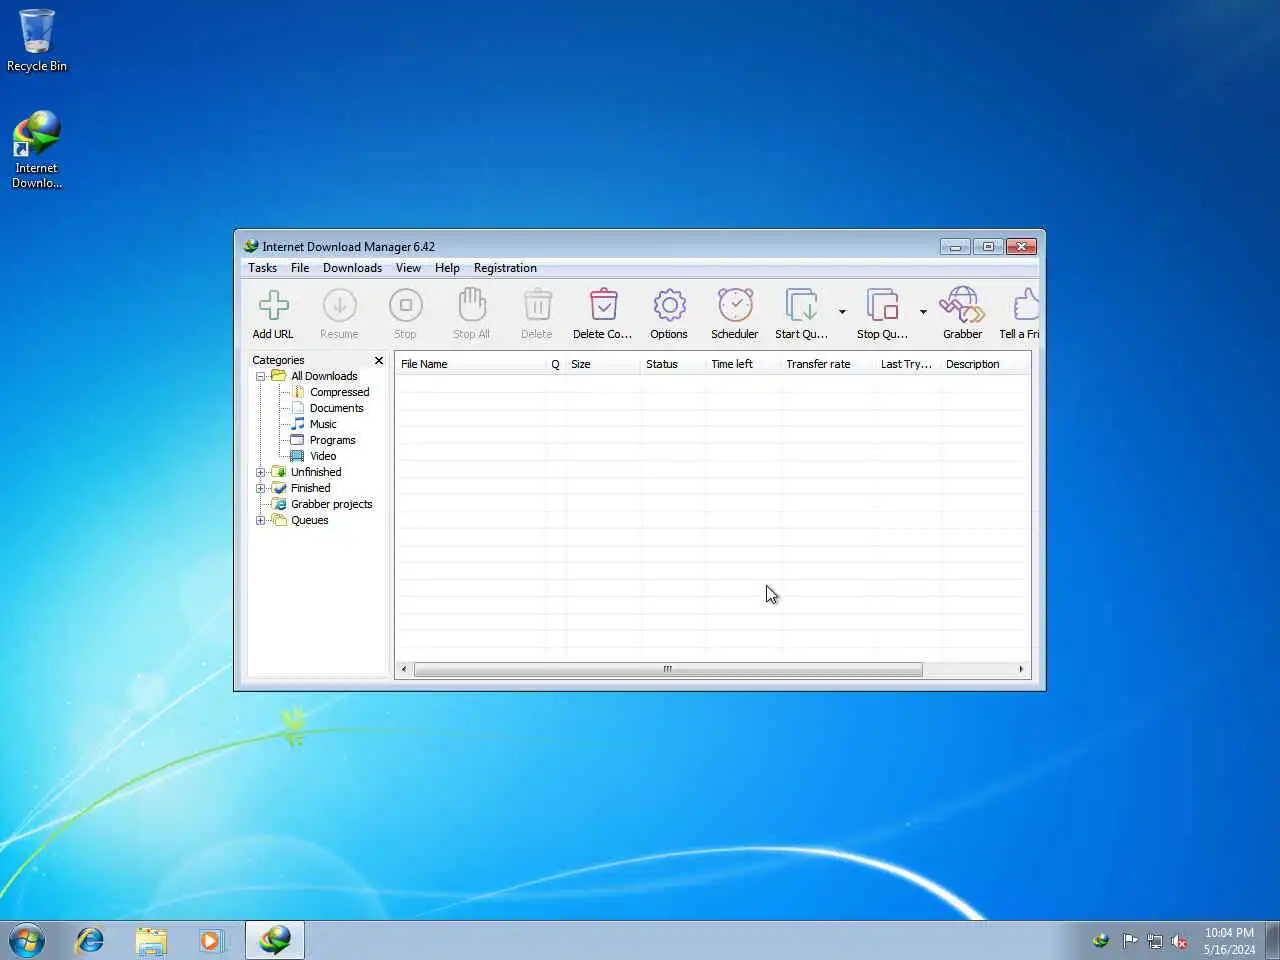Close the Categories panel
Image resolution: width=1280 pixels, height=960 pixels.
click(x=379, y=360)
